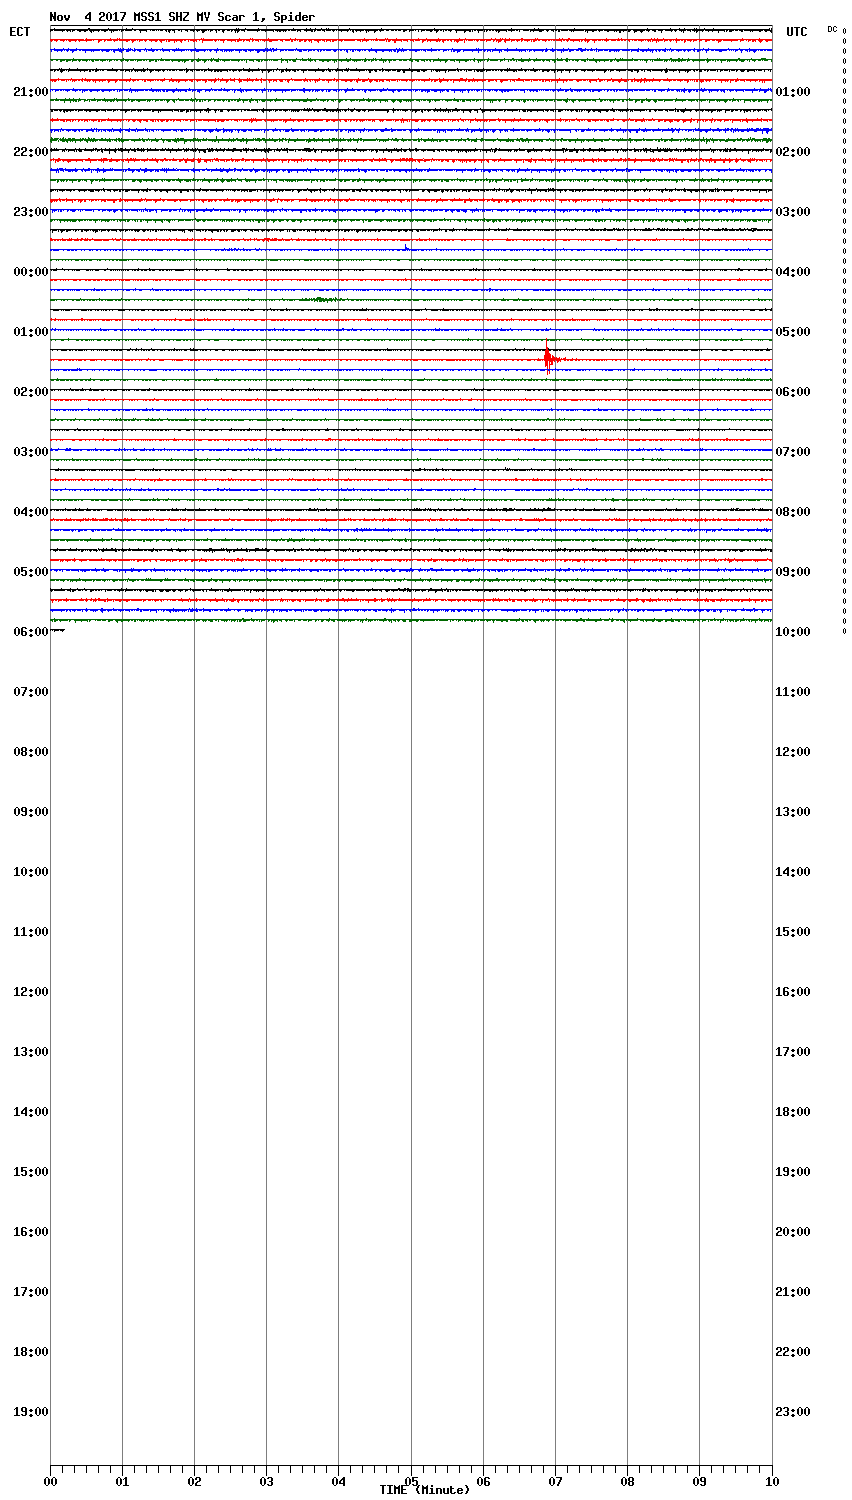Image resolution: width=852 pixels, height=1500 pixels.
Task: Select the UTC time zone label
Action: click(x=797, y=32)
